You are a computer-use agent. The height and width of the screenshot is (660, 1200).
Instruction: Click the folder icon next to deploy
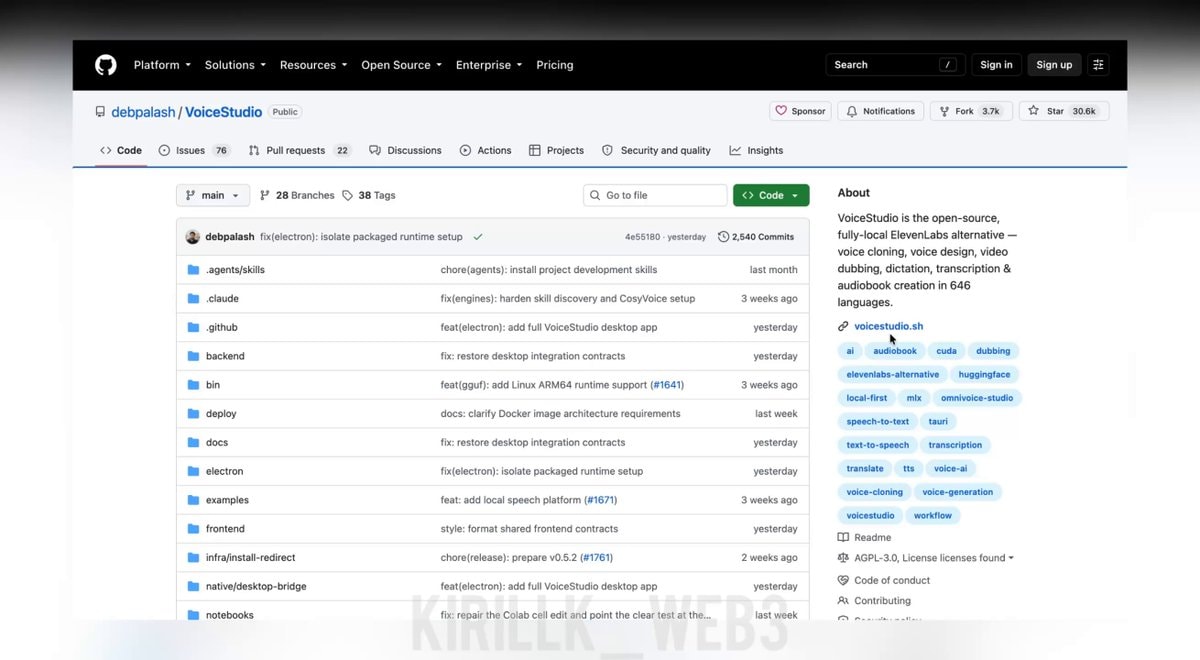pos(193,413)
